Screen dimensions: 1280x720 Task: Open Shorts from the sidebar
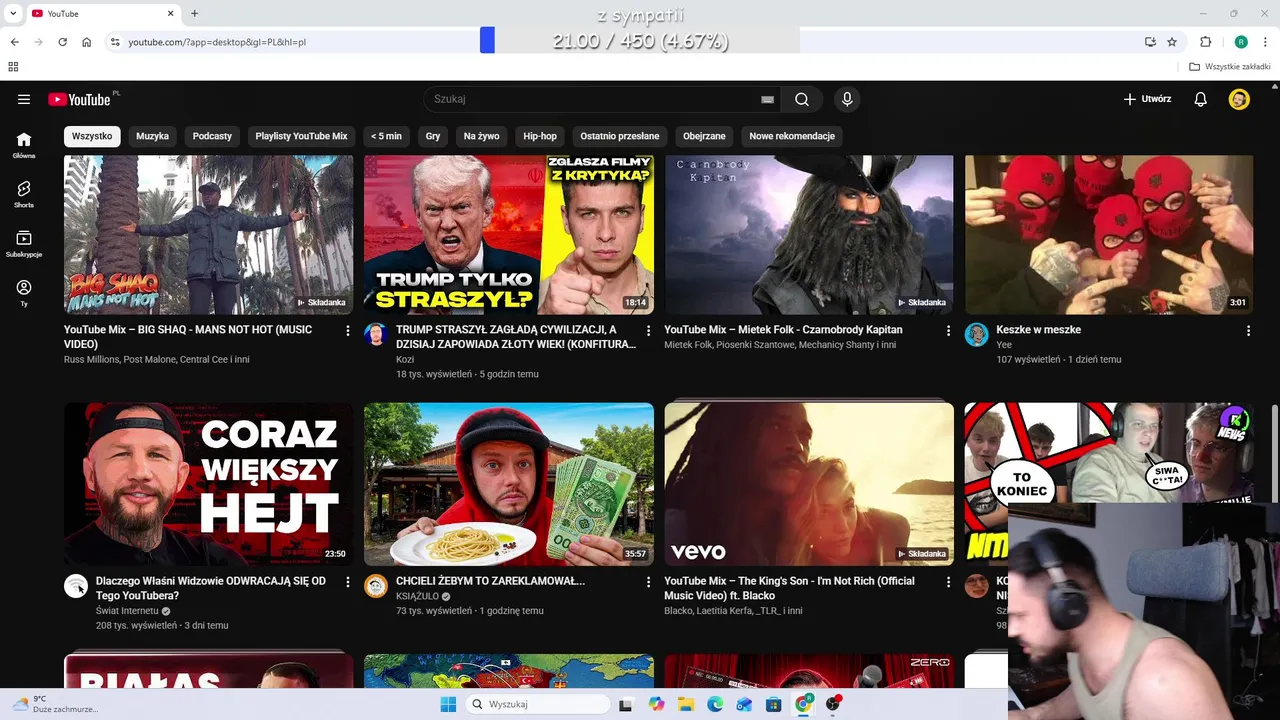point(24,194)
